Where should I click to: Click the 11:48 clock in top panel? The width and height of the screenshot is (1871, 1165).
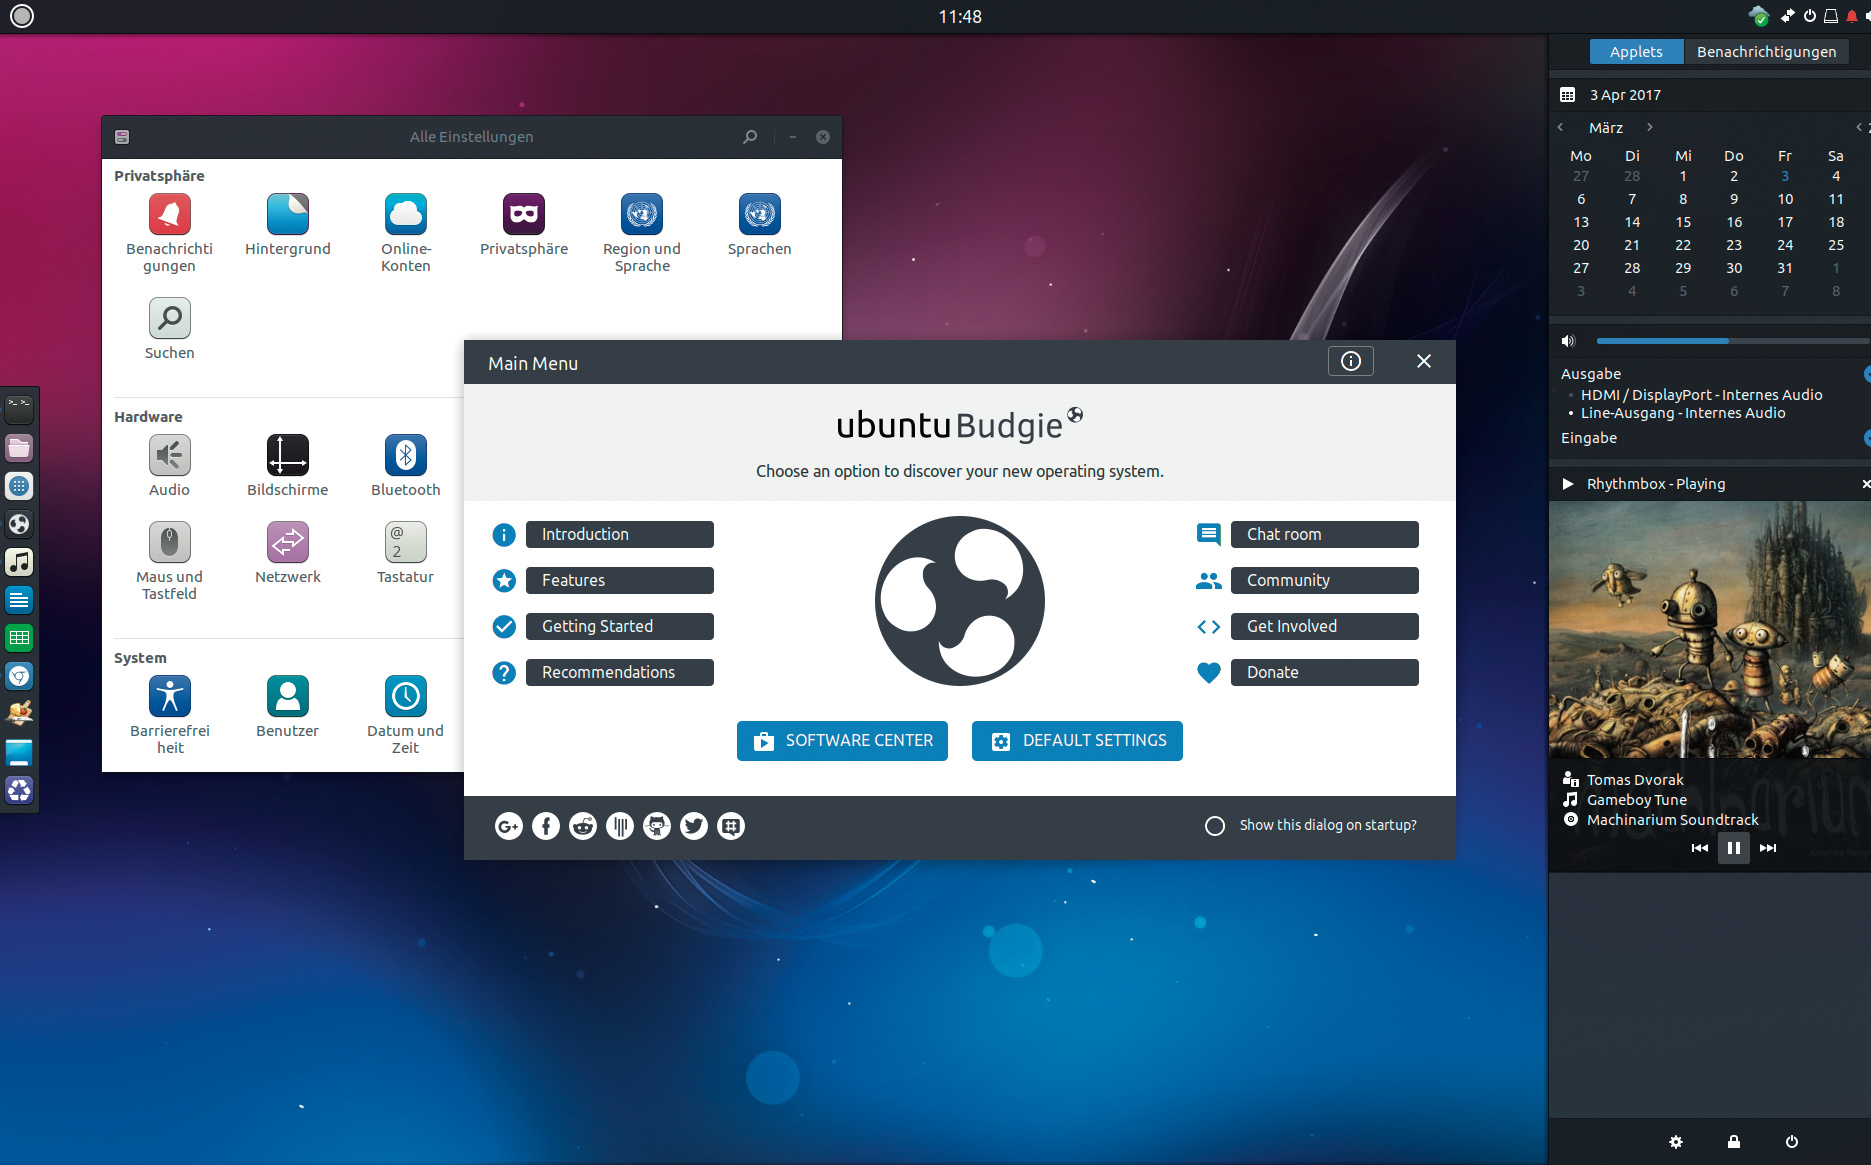point(960,17)
